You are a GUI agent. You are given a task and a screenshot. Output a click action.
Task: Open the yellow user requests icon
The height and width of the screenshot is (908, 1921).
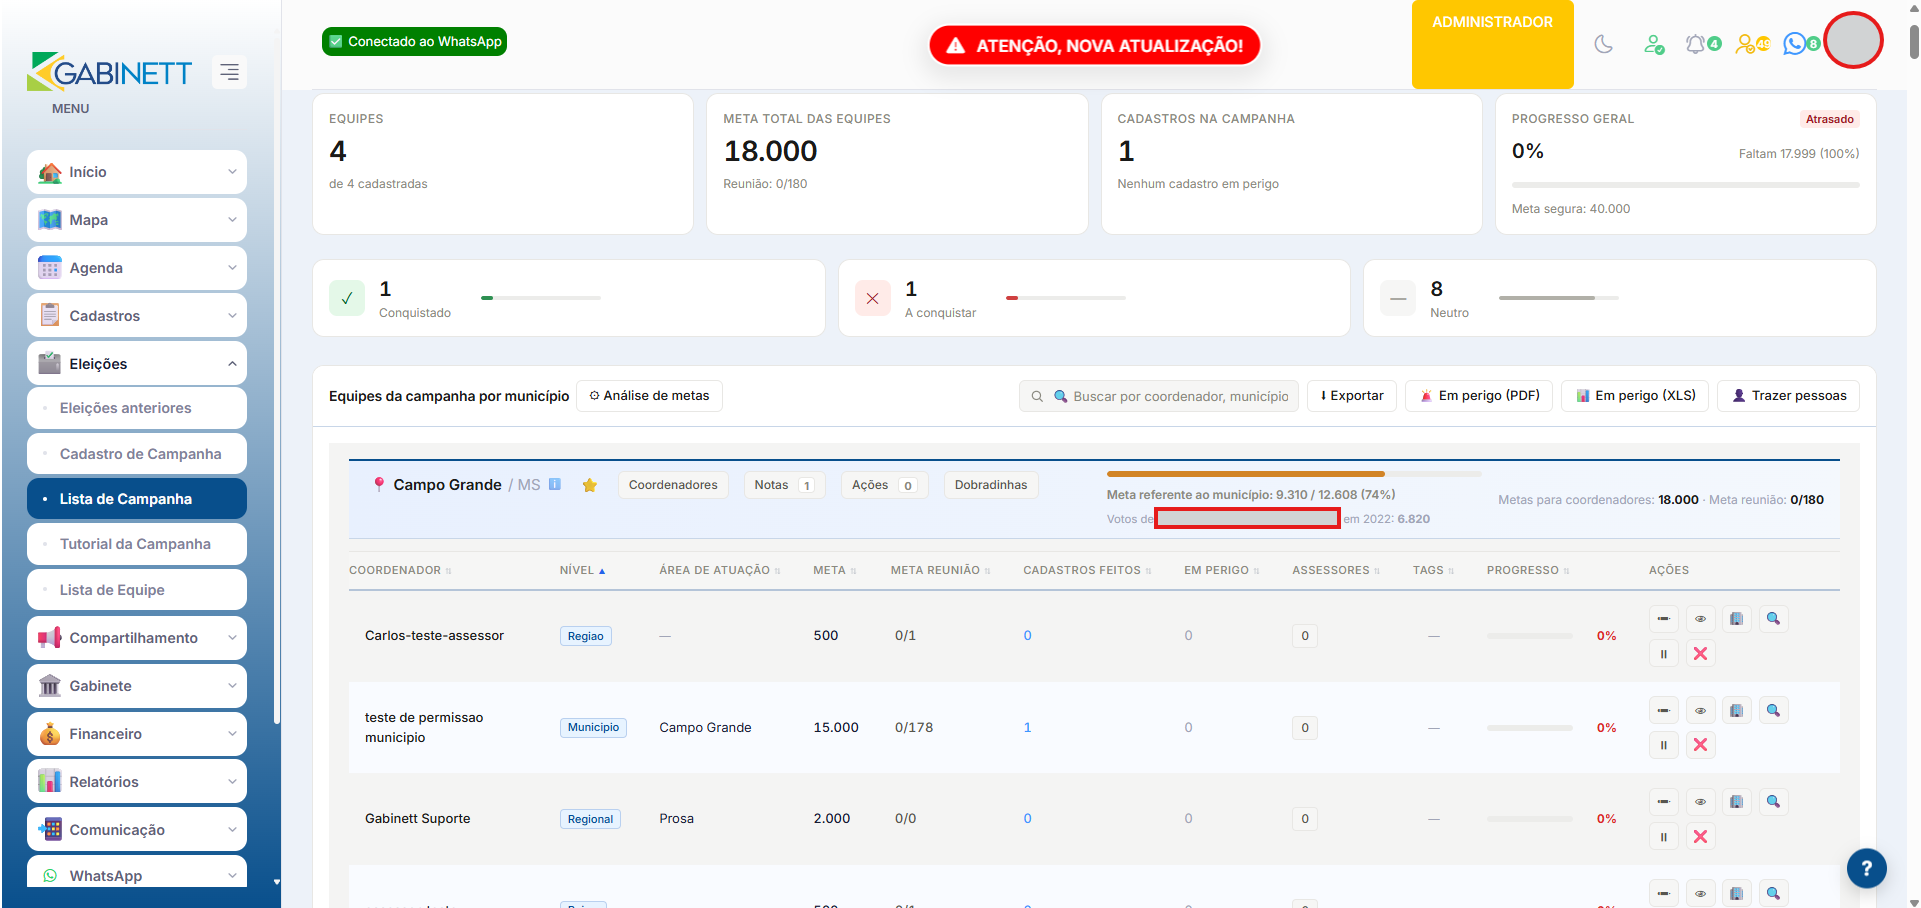pos(1752,44)
